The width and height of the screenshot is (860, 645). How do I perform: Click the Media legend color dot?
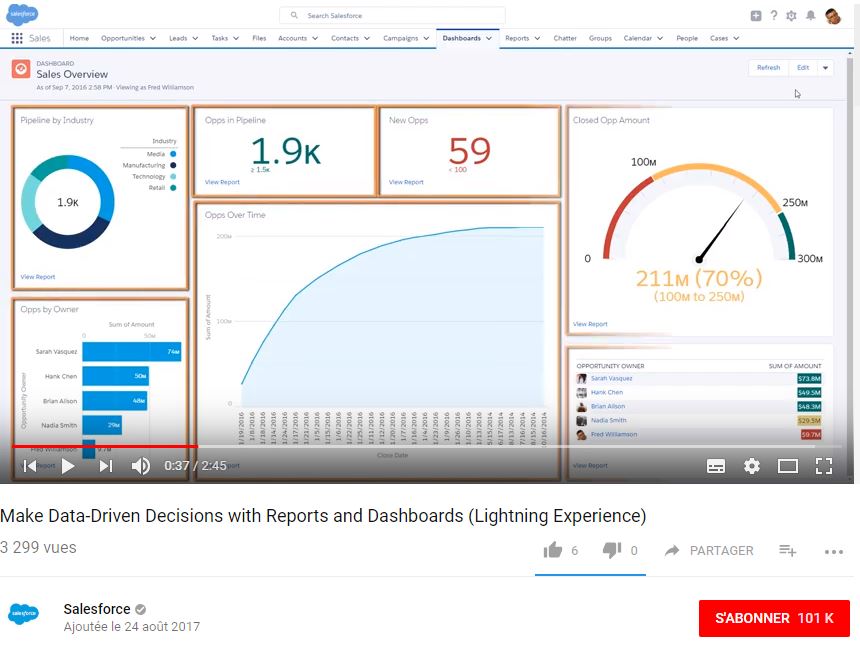click(x=173, y=154)
